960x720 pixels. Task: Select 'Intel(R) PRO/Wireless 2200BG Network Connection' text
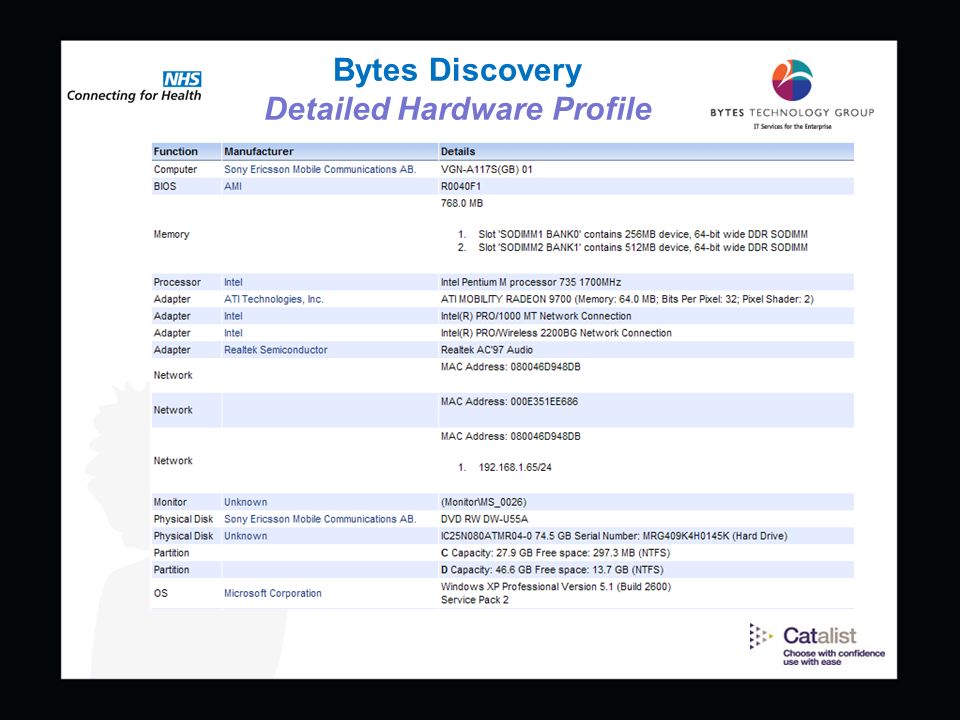tap(556, 333)
